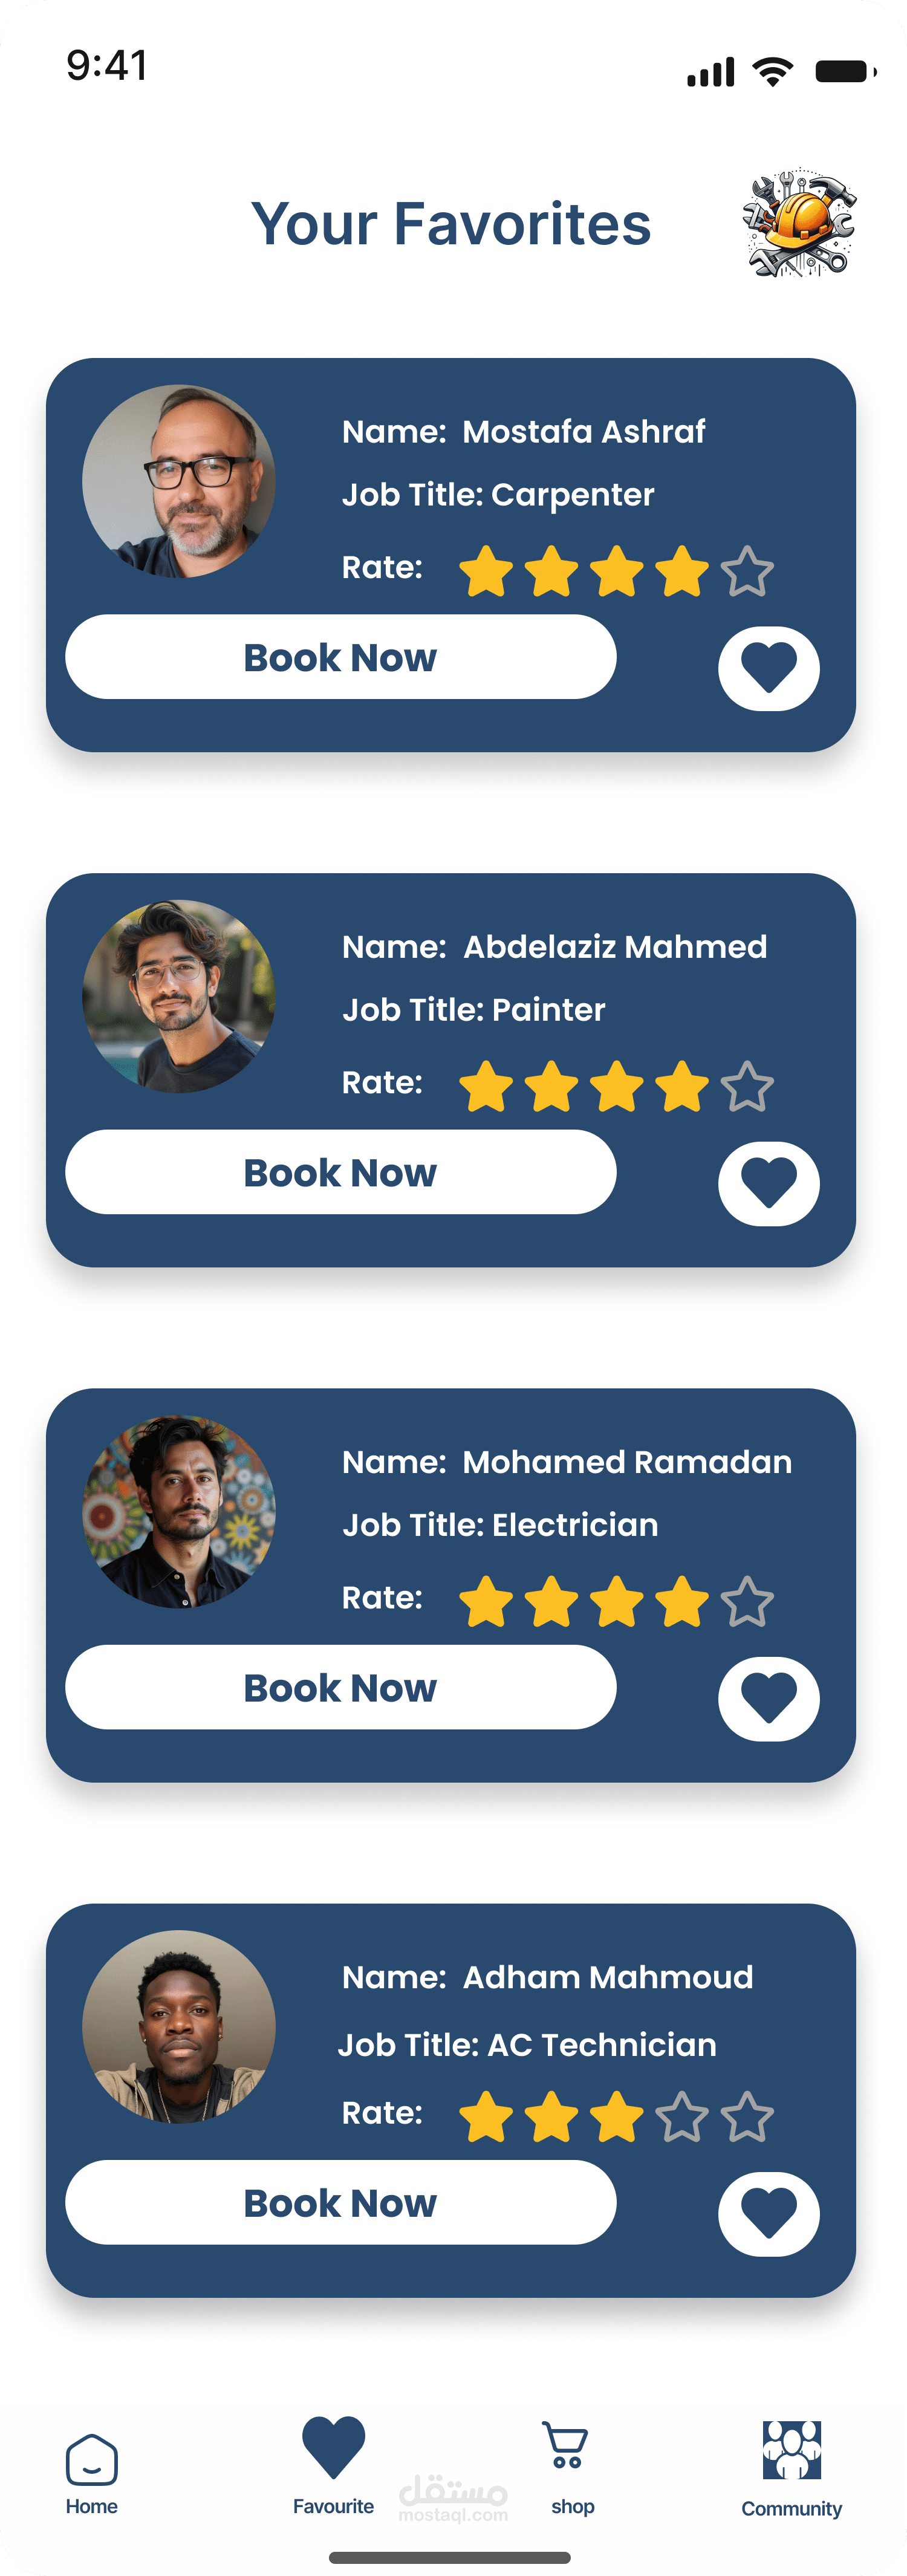
Task: Open Abdelaziz Mahmed's profile picture
Action: 179,996
